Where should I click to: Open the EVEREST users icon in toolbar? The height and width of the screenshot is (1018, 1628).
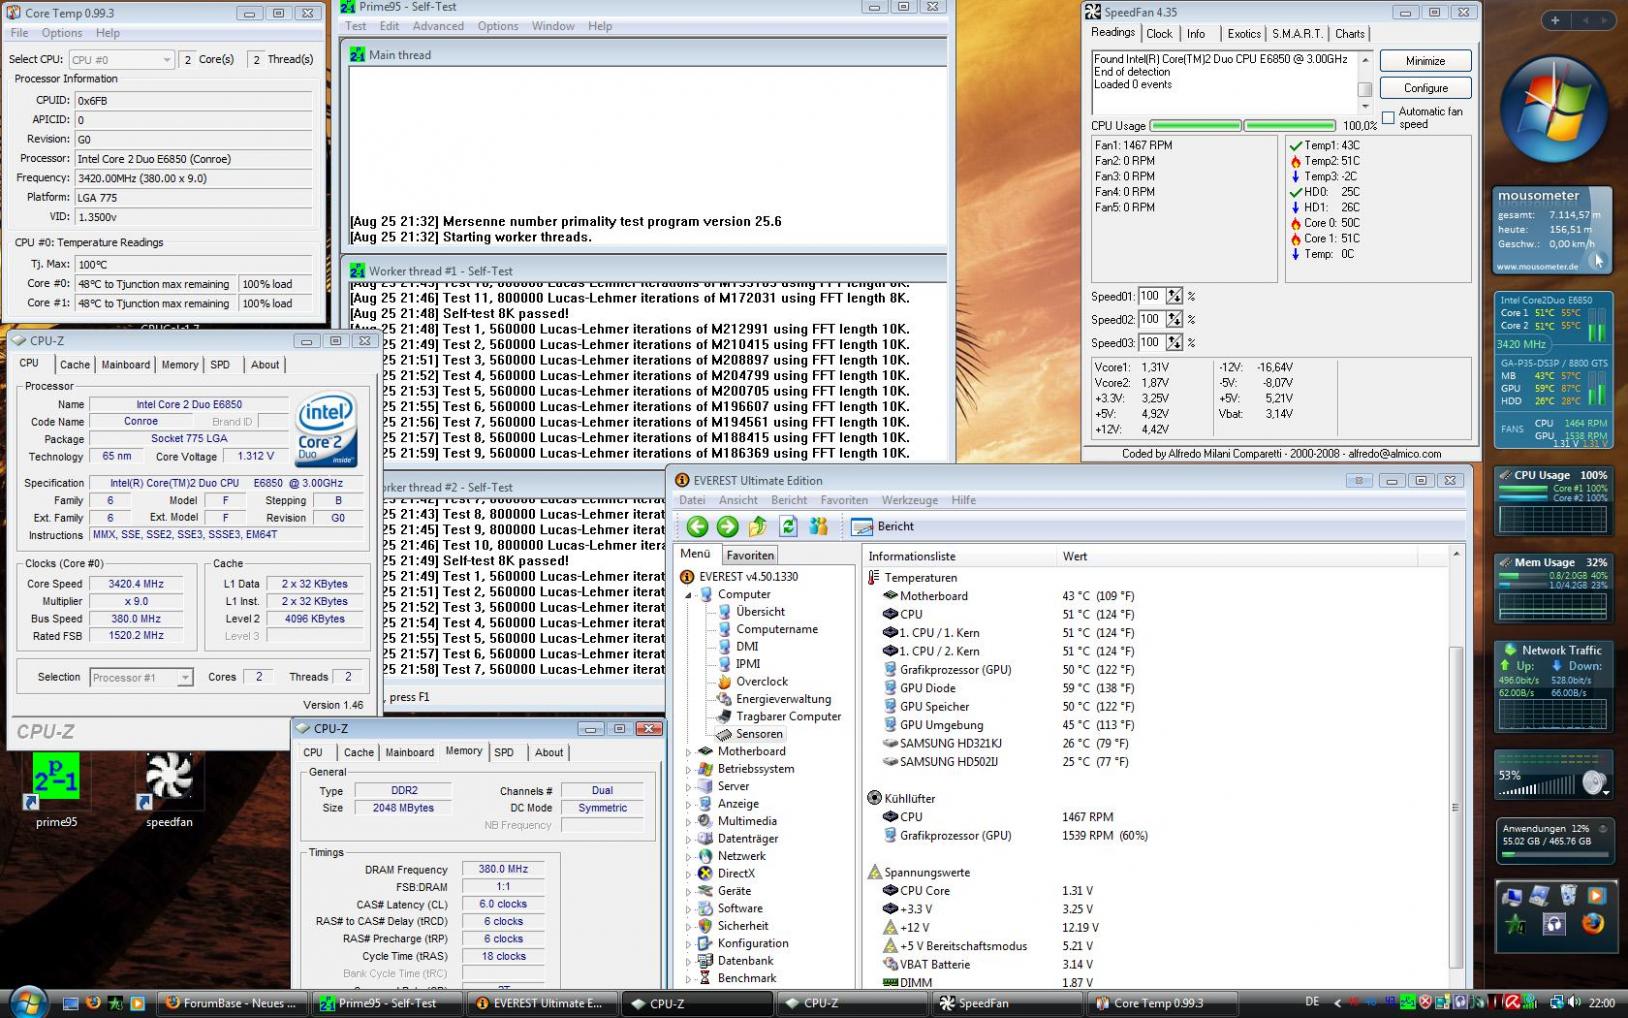(x=819, y=526)
